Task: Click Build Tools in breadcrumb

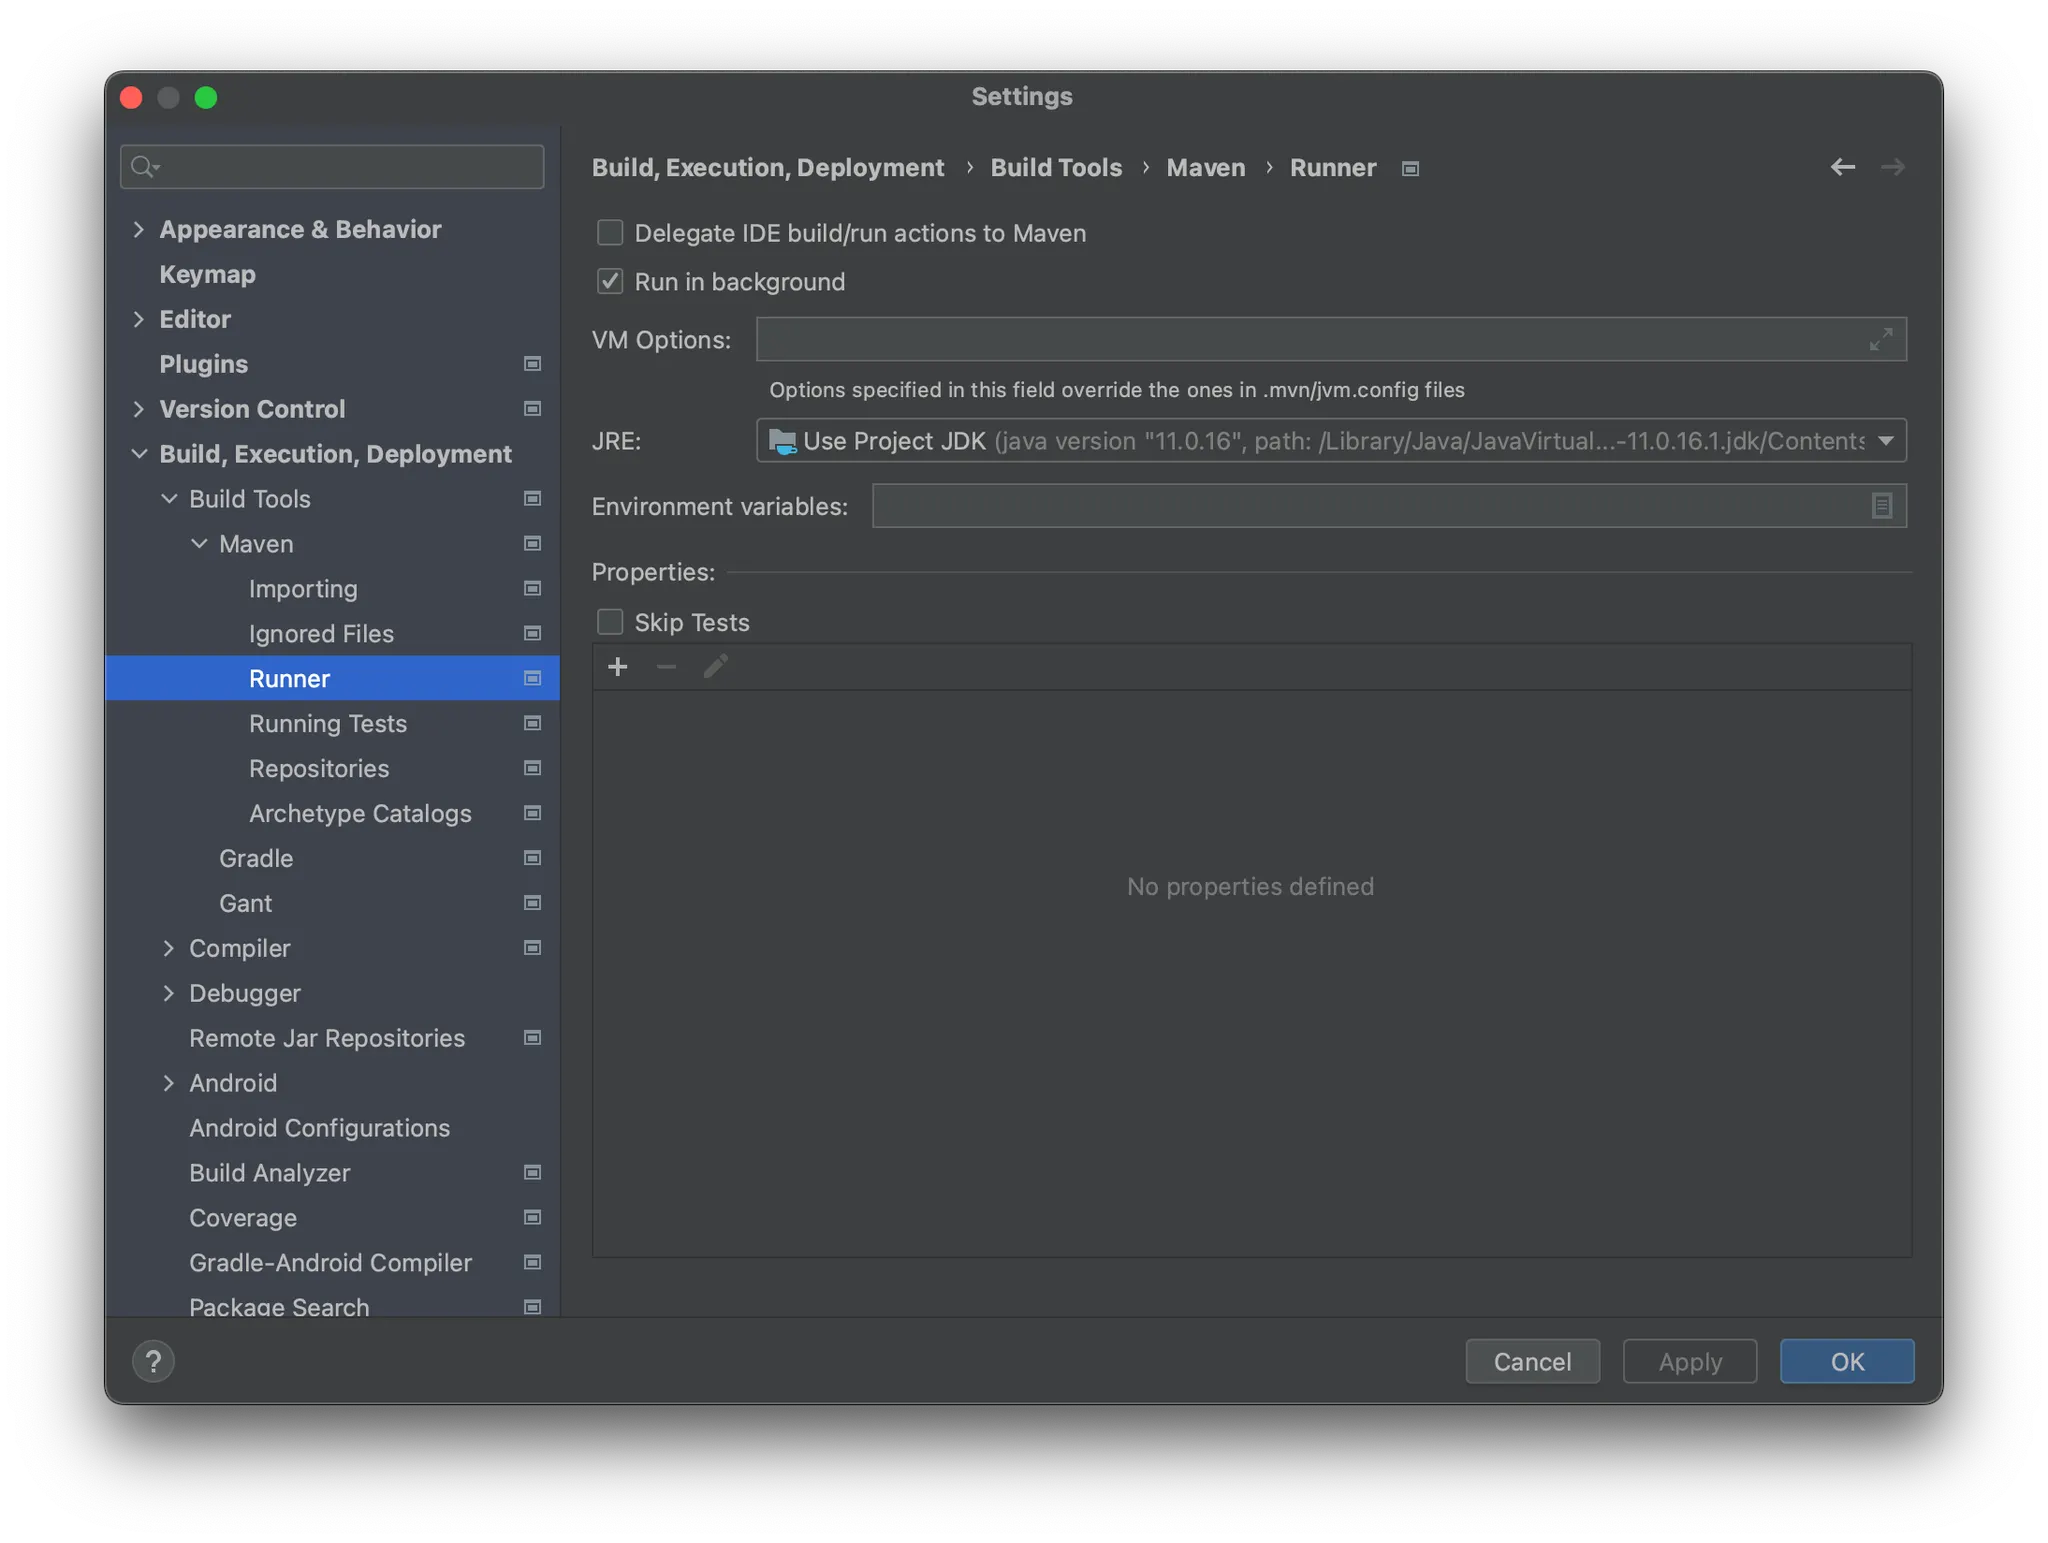Action: [1056, 168]
